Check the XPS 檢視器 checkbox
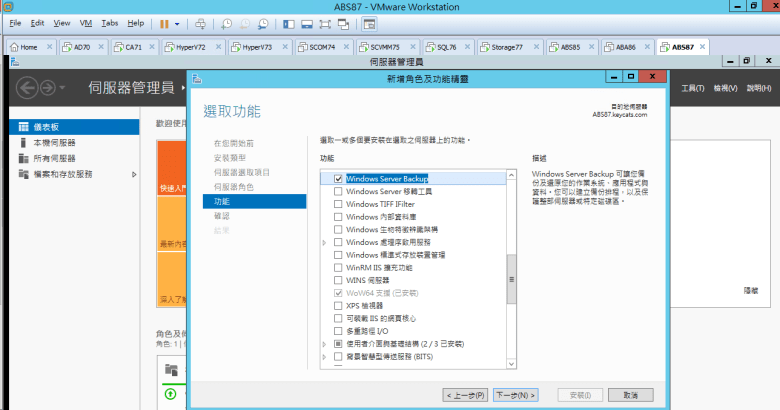 coord(338,305)
